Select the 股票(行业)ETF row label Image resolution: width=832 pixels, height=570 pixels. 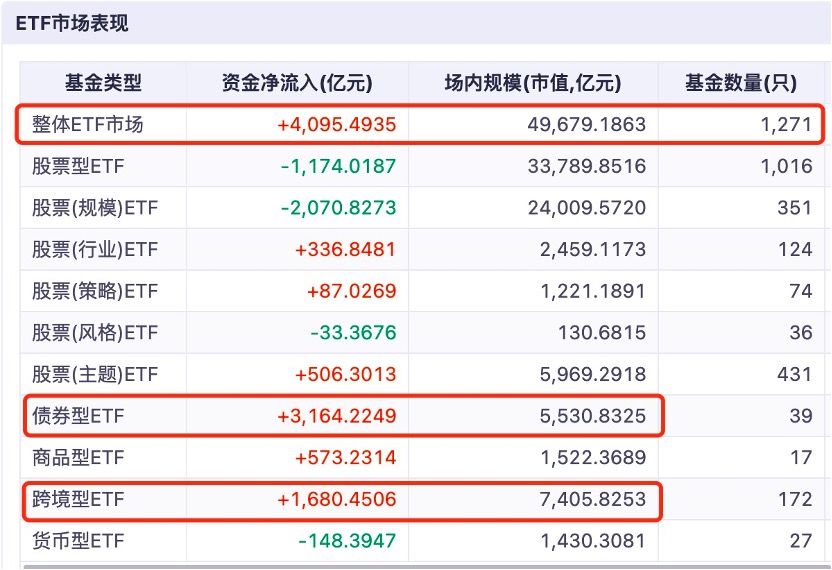pyautogui.click(x=95, y=249)
